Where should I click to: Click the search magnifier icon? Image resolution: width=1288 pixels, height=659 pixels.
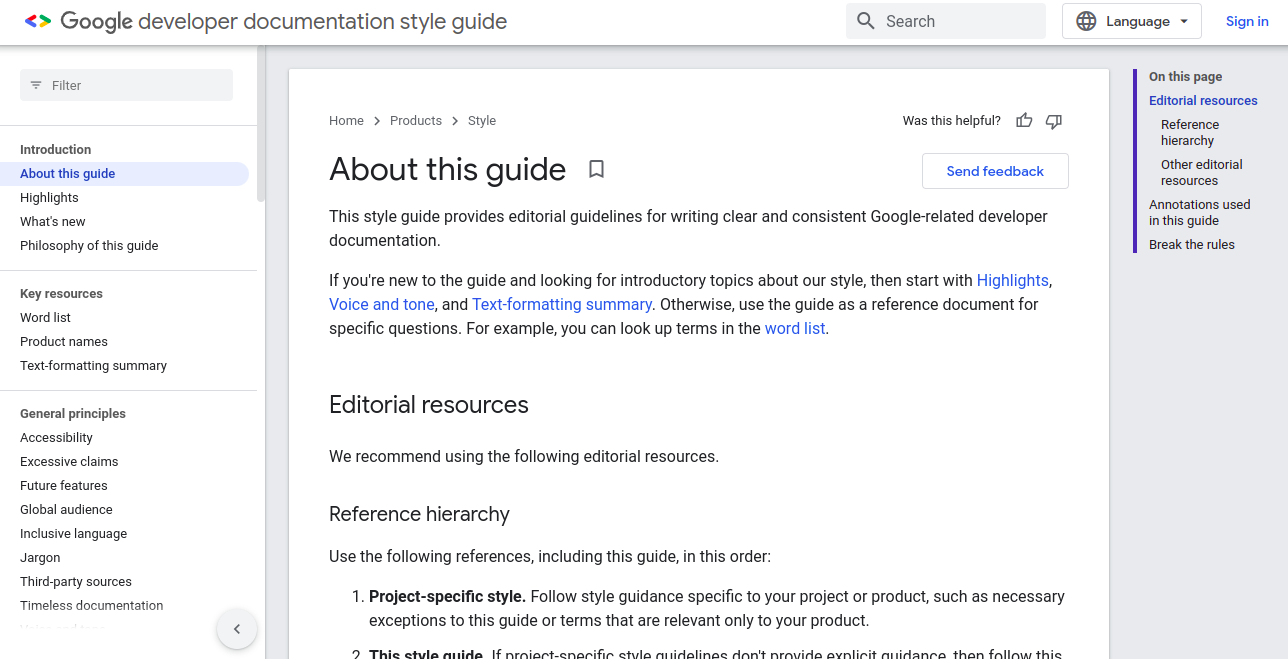tap(866, 21)
